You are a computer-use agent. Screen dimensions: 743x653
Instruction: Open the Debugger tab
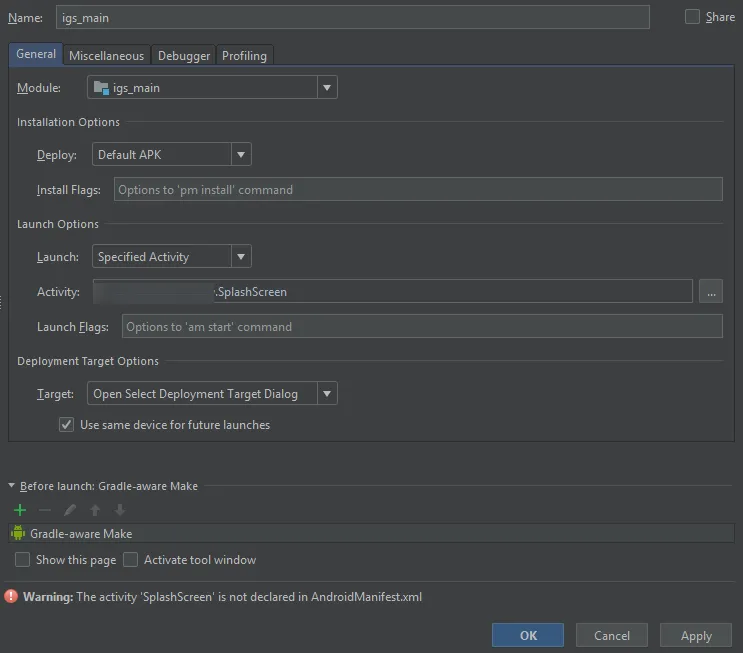[184, 56]
